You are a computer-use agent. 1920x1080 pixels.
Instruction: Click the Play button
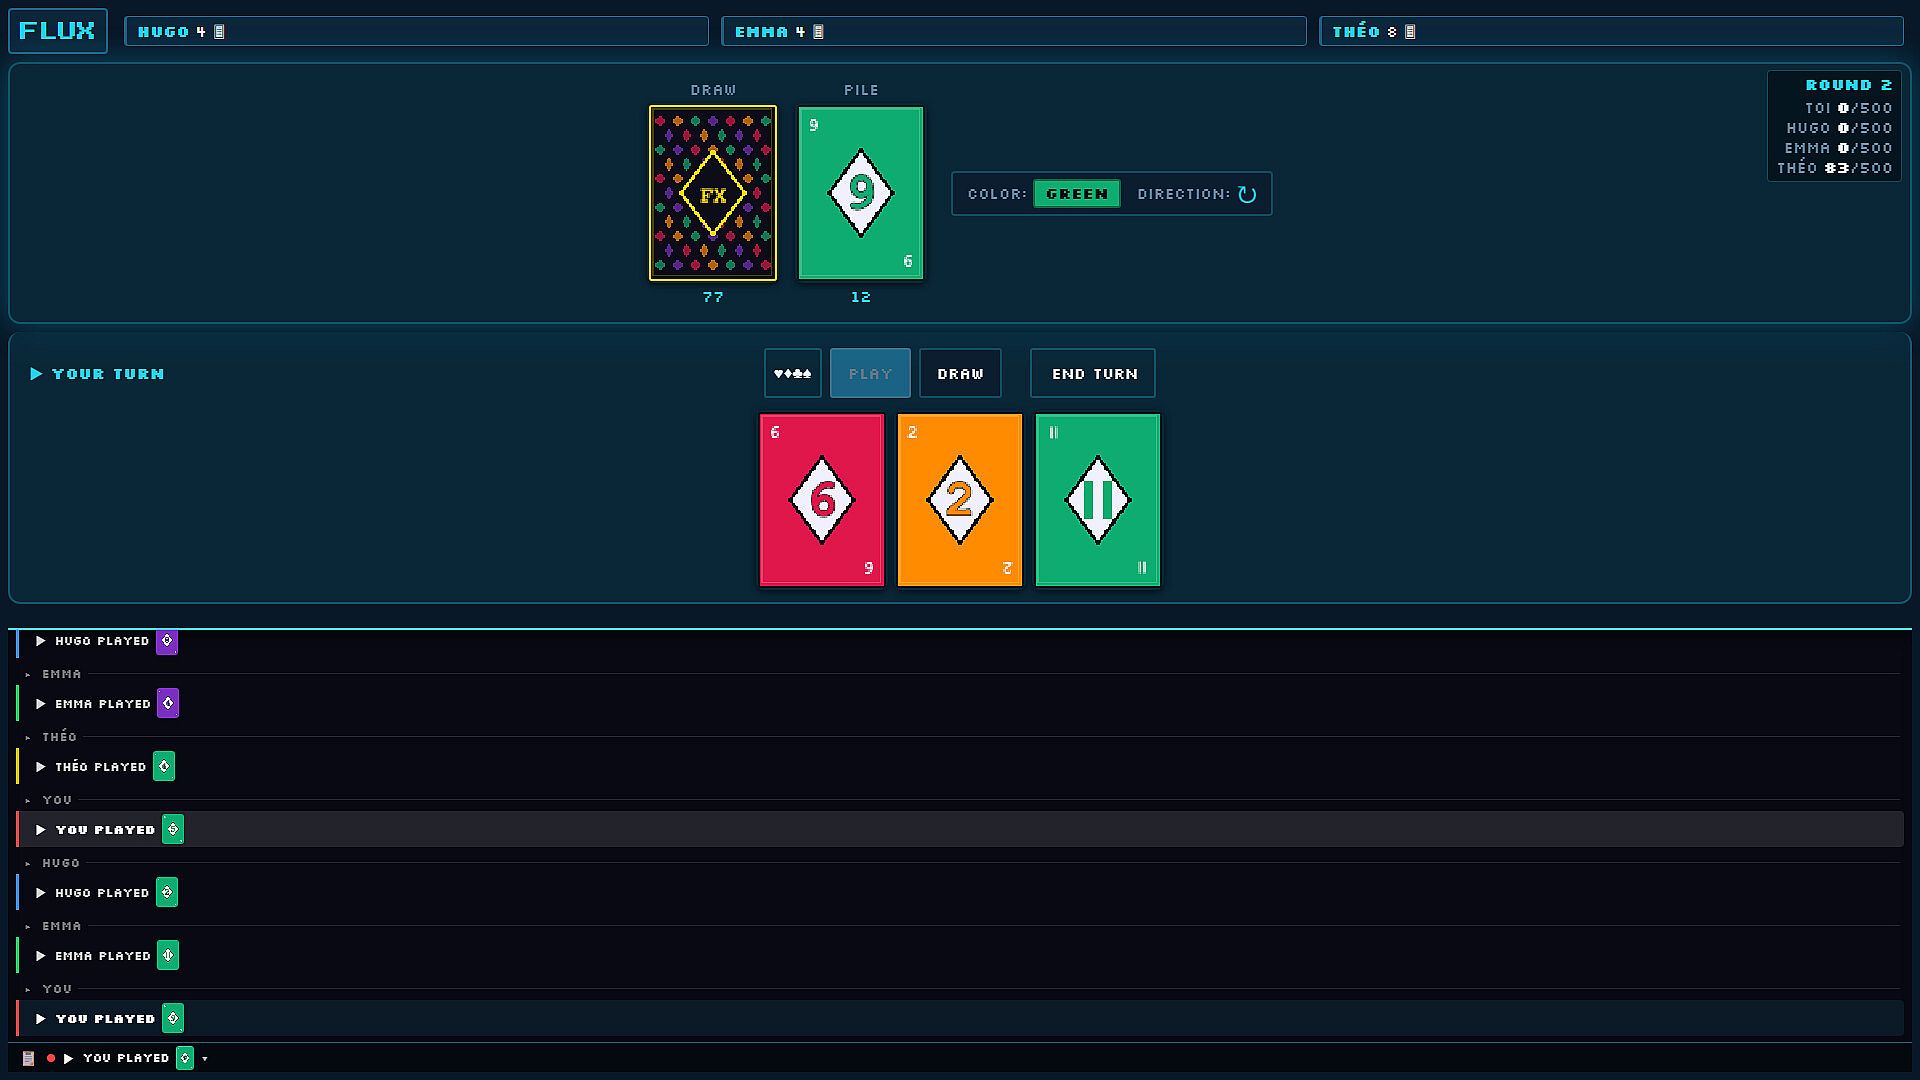[x=870, y=373]
